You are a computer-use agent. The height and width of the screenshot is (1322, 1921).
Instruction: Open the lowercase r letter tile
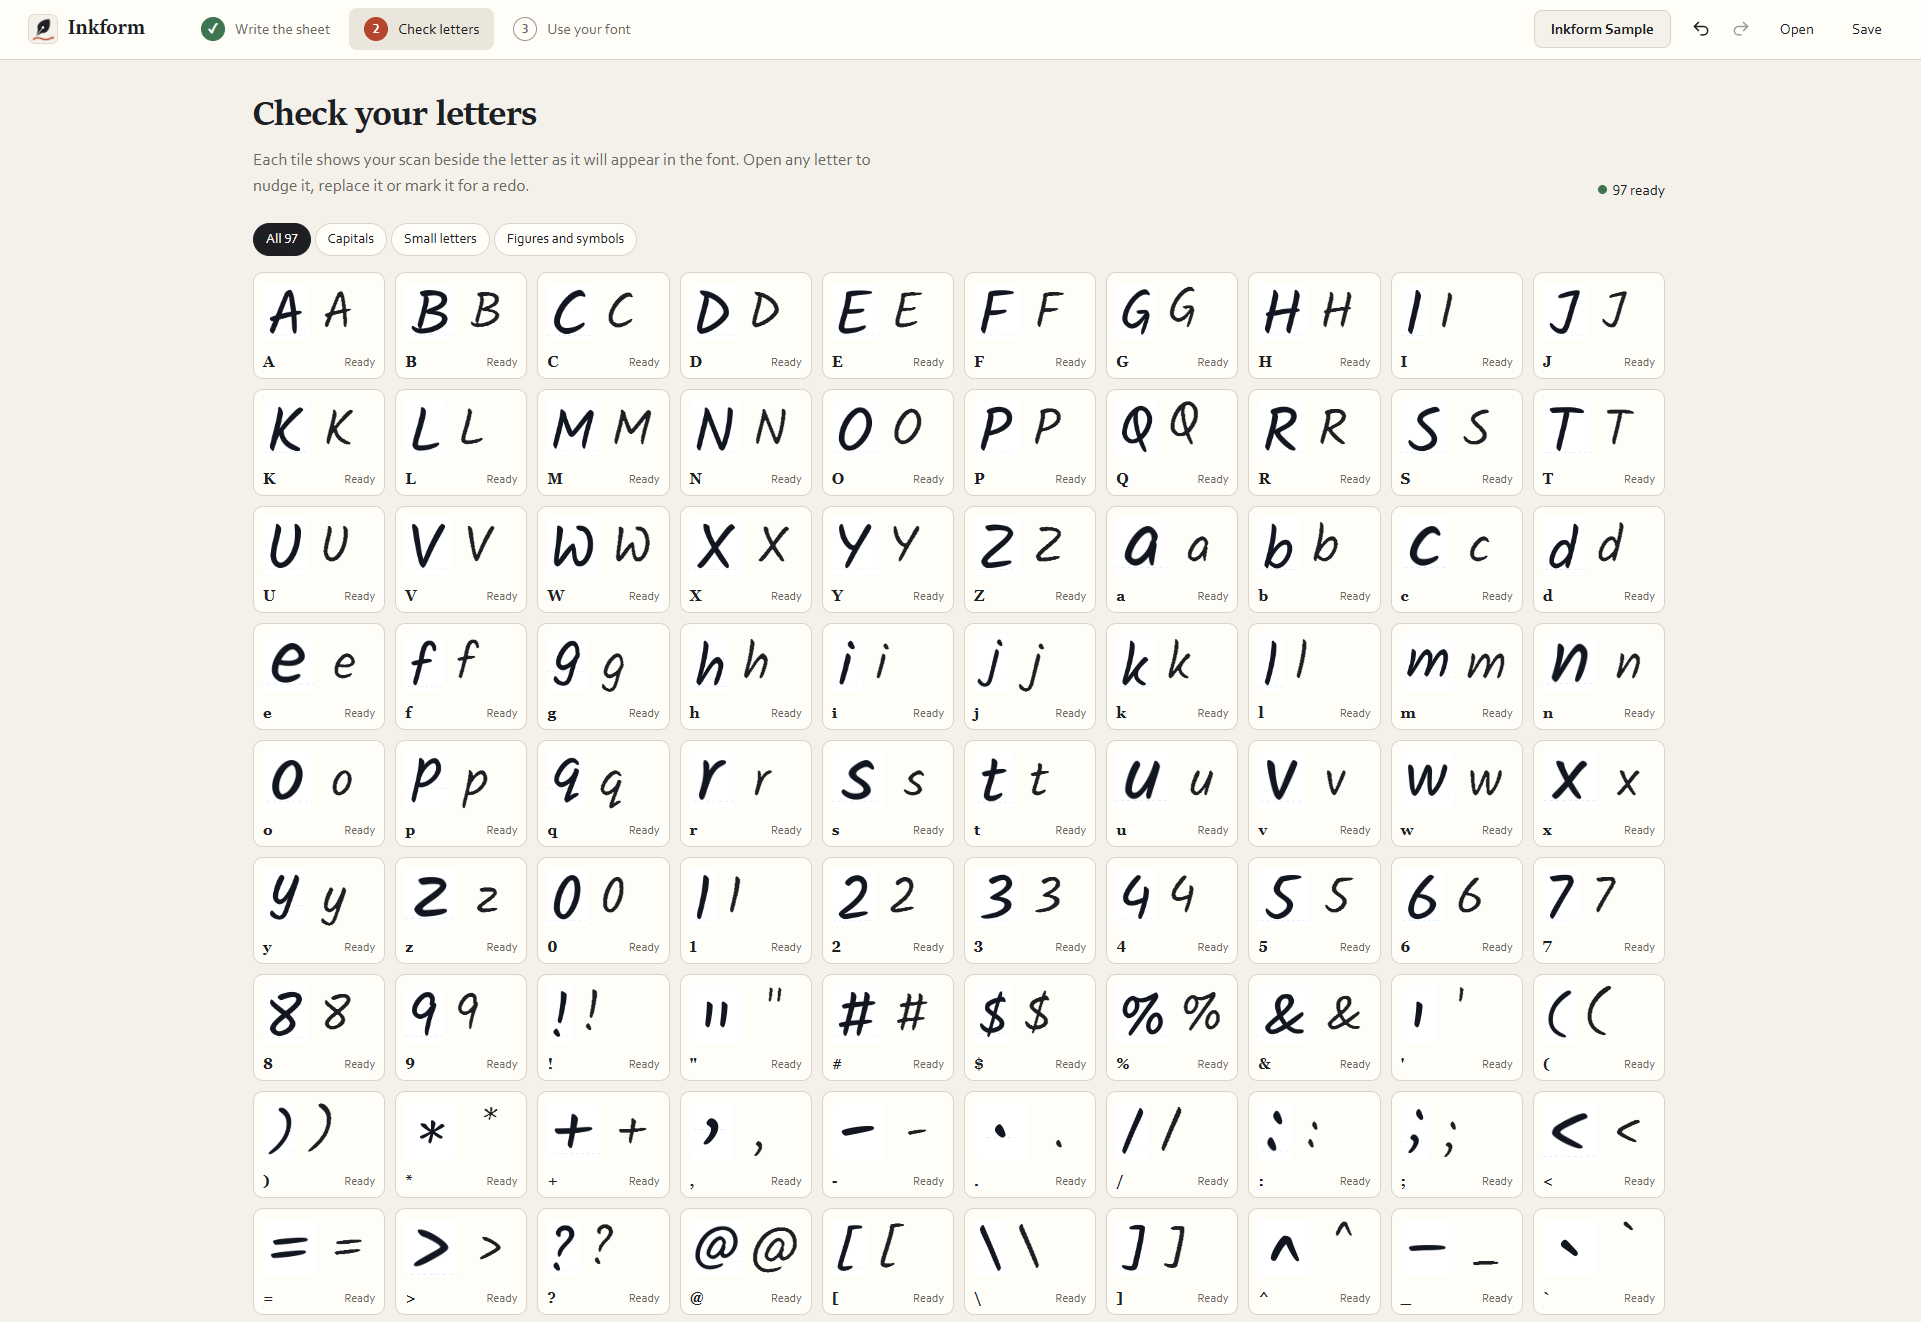coord(746,793)
